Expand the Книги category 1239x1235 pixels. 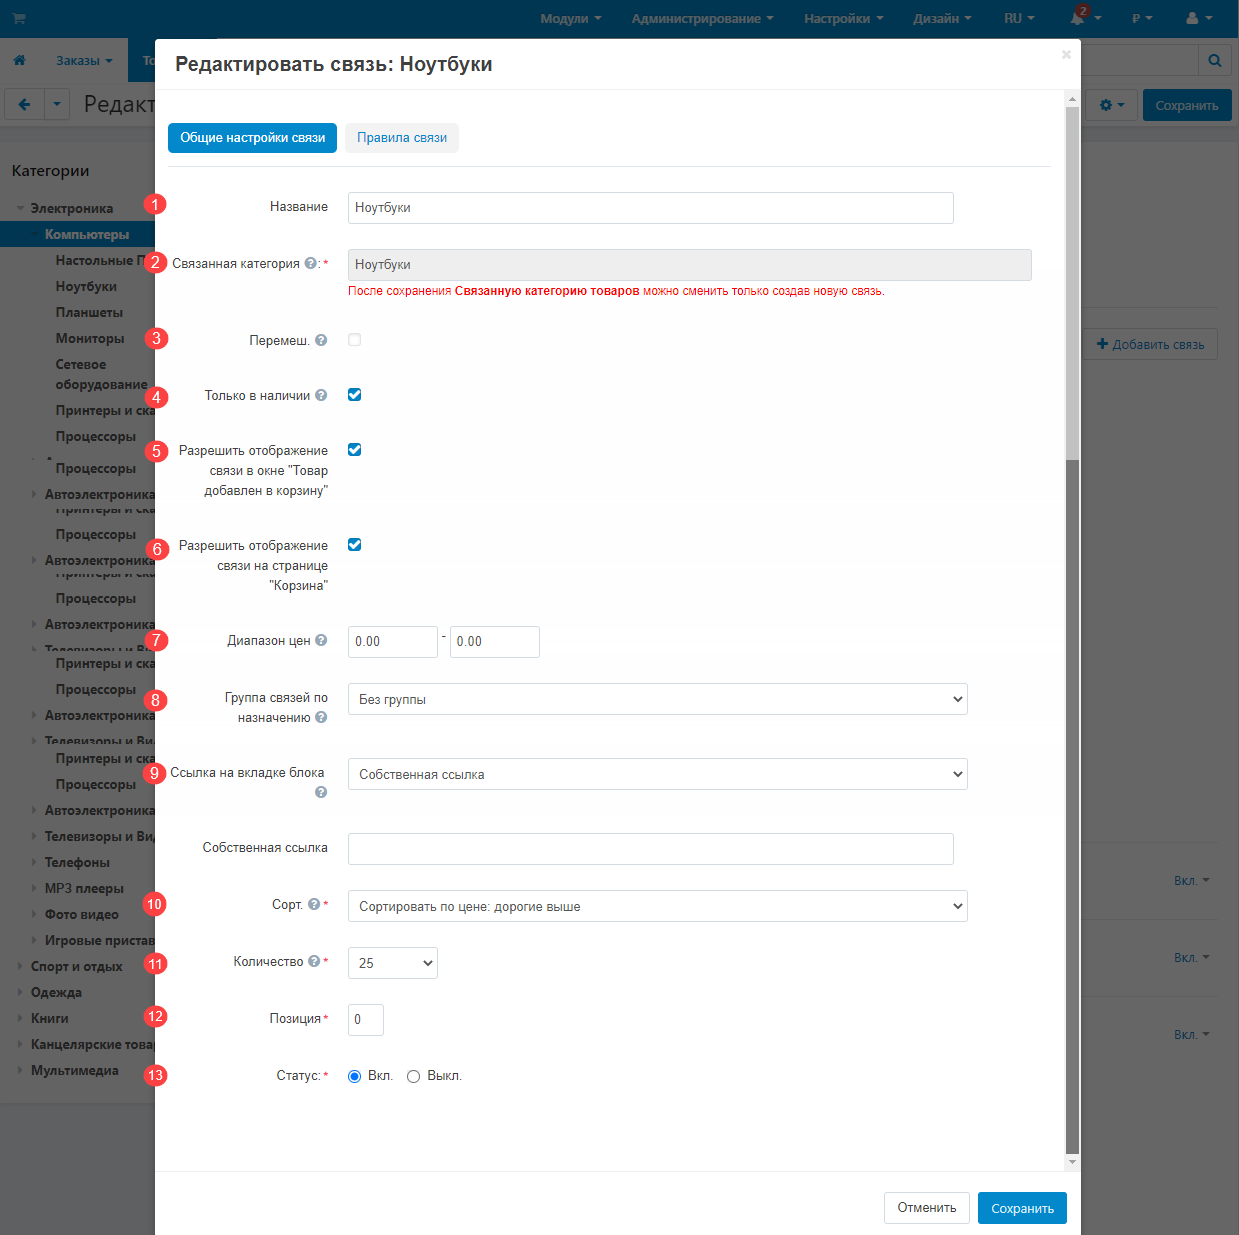pyautogui.click(x=20, y=1018)
